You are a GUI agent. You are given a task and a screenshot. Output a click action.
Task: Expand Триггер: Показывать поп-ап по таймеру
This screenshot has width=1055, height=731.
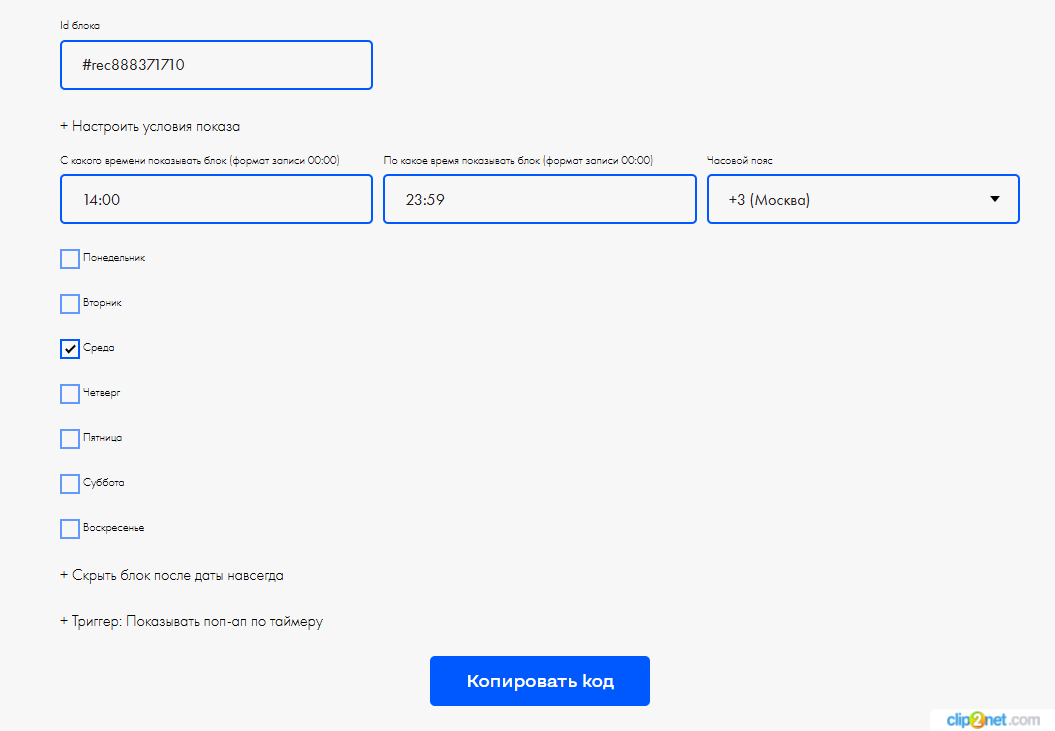tap(191, 621)
